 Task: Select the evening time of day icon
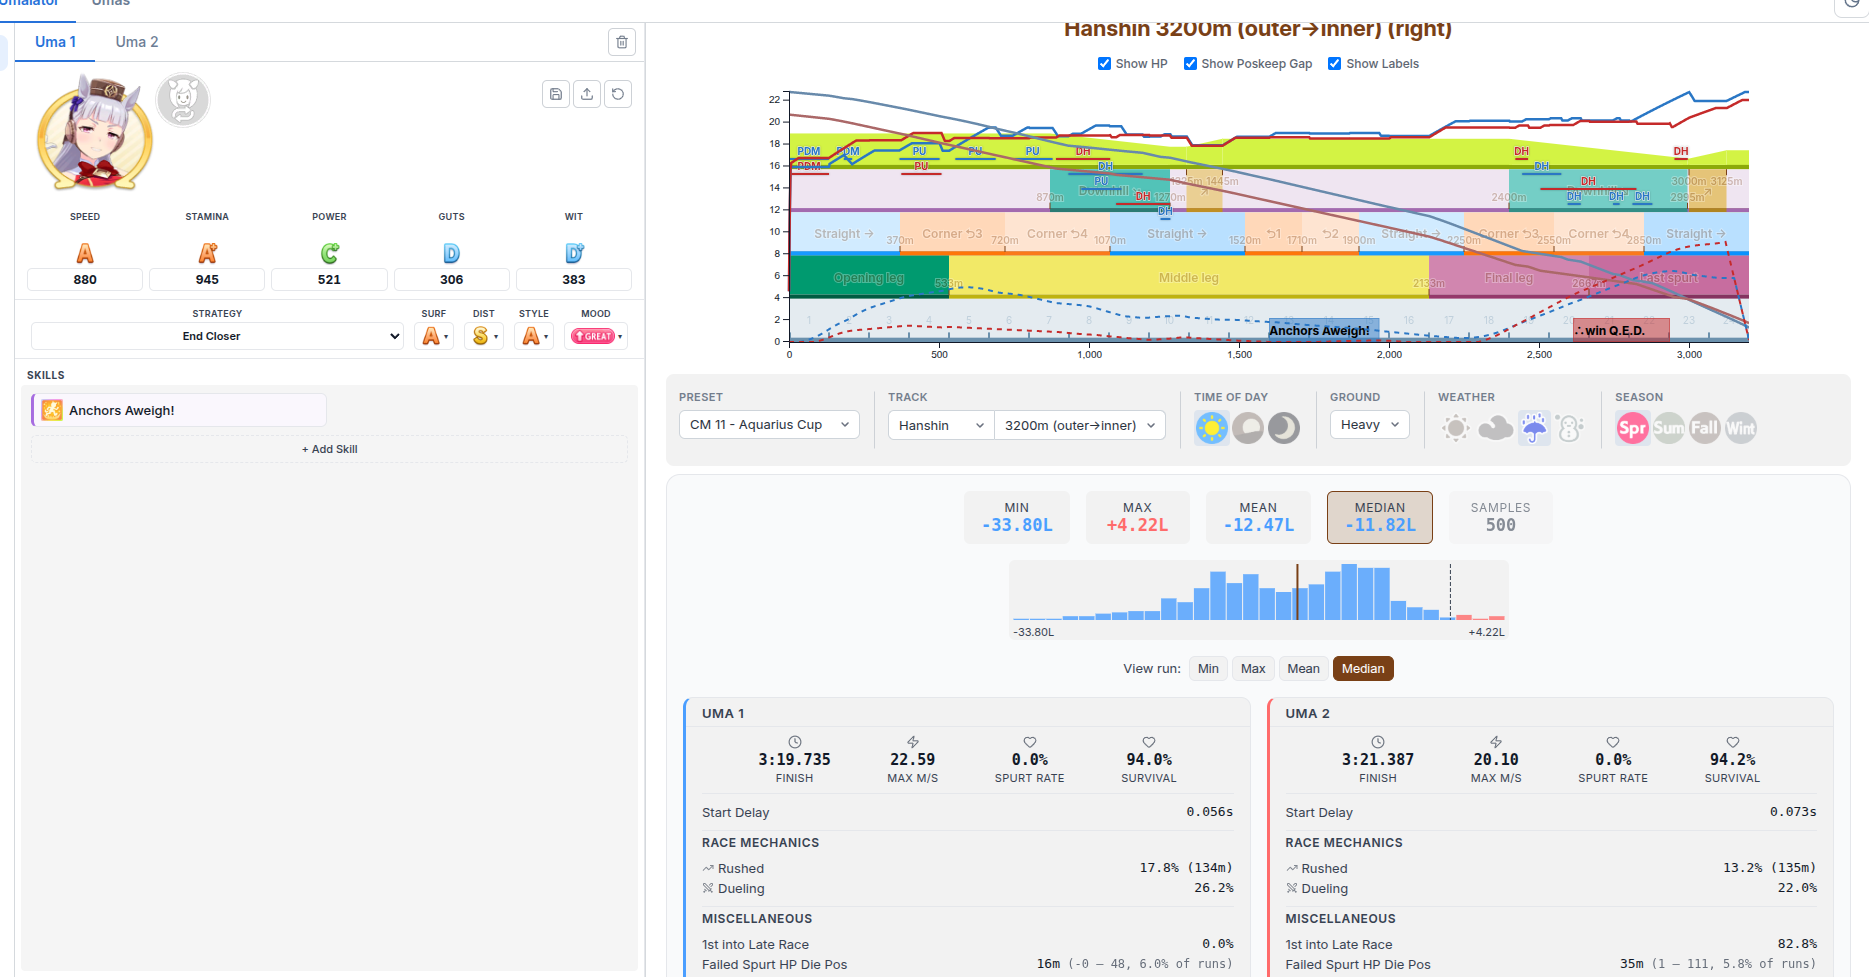pos(1248,428)
